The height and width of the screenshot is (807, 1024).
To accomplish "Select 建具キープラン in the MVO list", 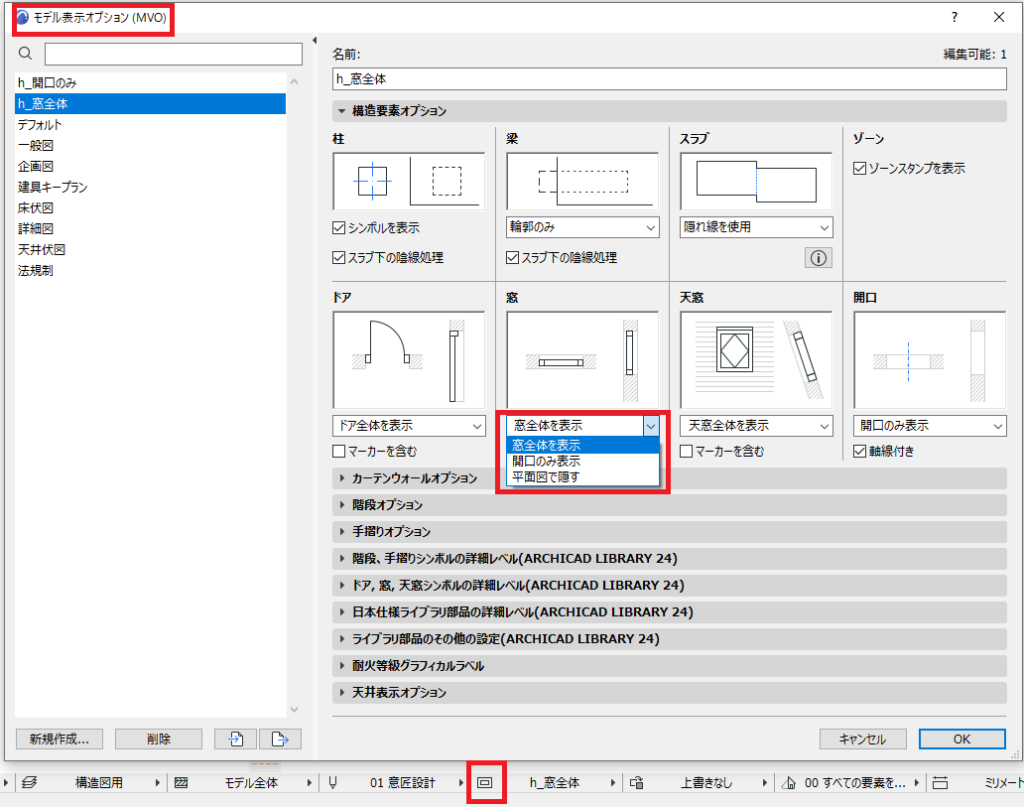I will [x=150, y=187].
